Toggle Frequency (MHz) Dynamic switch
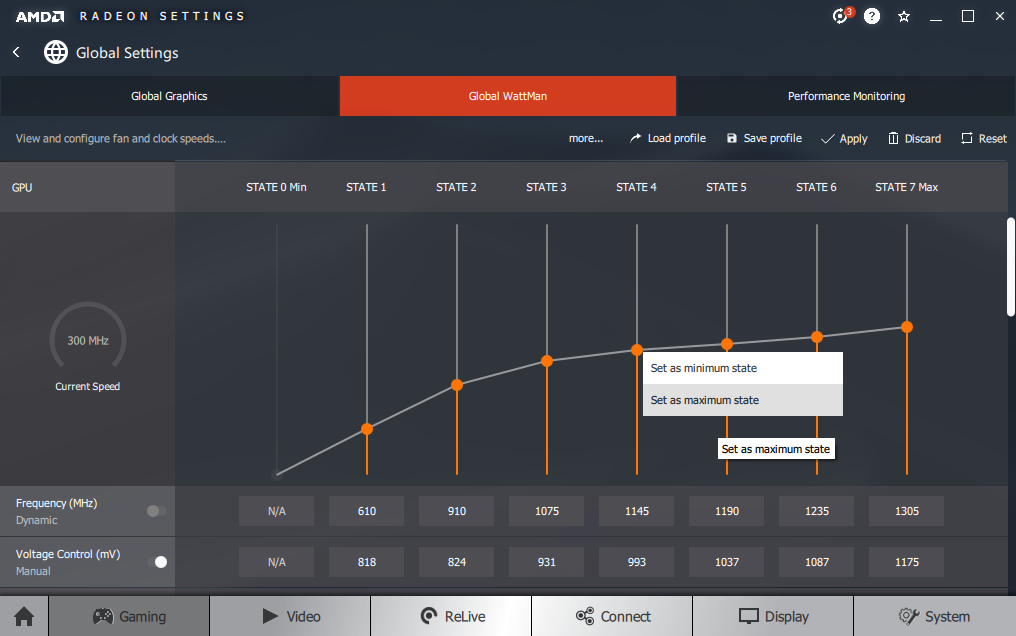 pos(156,511)
